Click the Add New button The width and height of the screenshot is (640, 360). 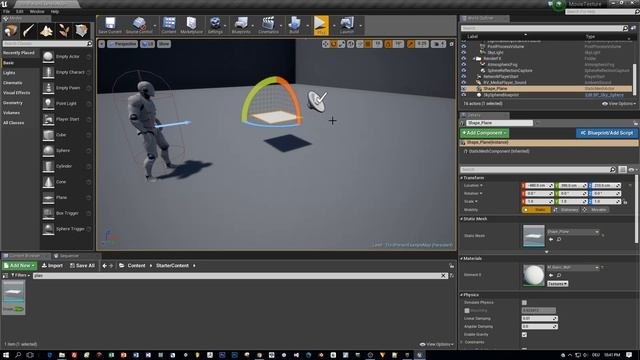pyautogui.click(x=19, y=266)
